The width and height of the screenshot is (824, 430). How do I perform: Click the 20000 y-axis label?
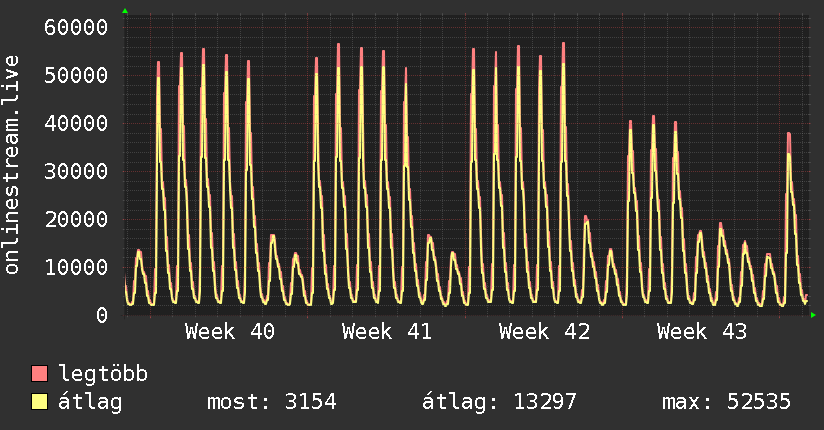pos(76,219)
